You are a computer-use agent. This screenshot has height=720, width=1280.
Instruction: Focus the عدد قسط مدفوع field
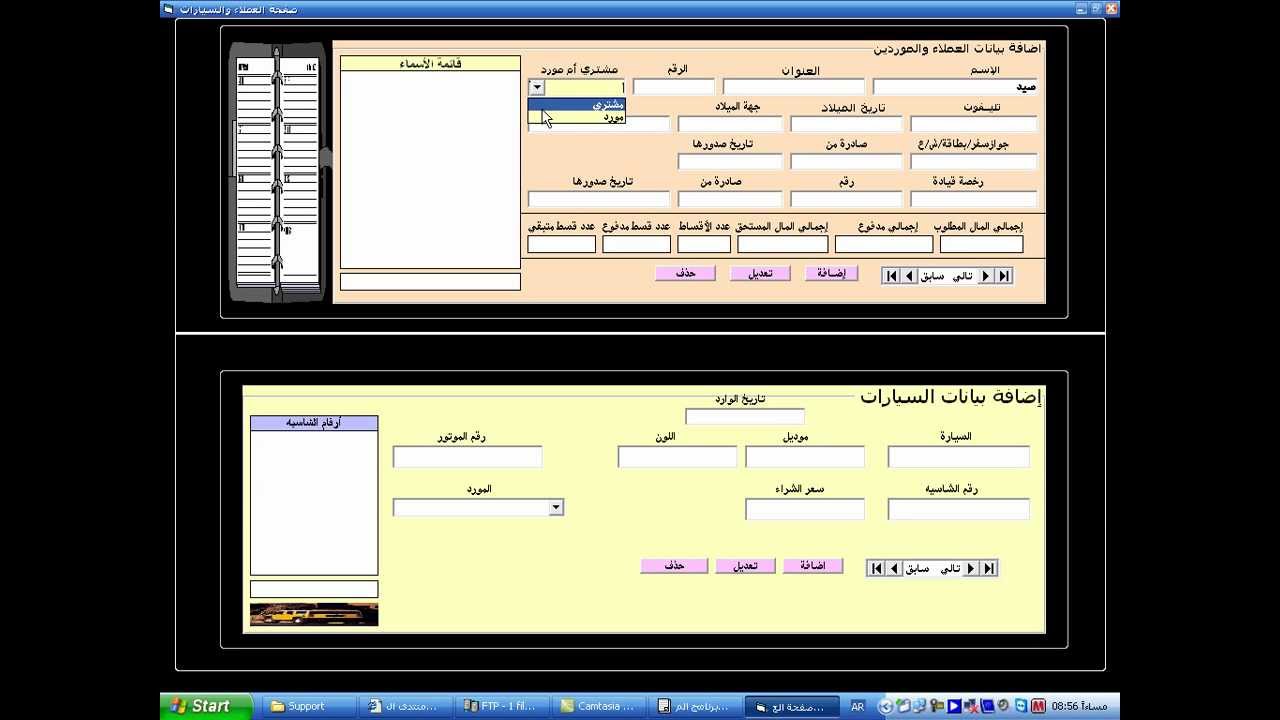point(636,244)
